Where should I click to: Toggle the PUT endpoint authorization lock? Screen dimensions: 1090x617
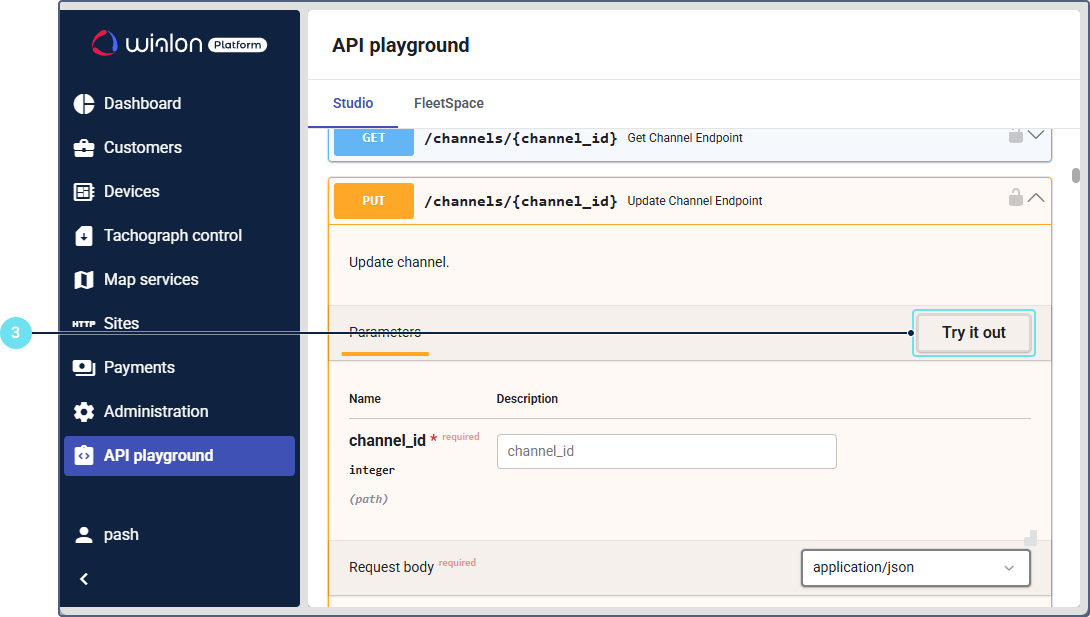tap(1015, 198)
